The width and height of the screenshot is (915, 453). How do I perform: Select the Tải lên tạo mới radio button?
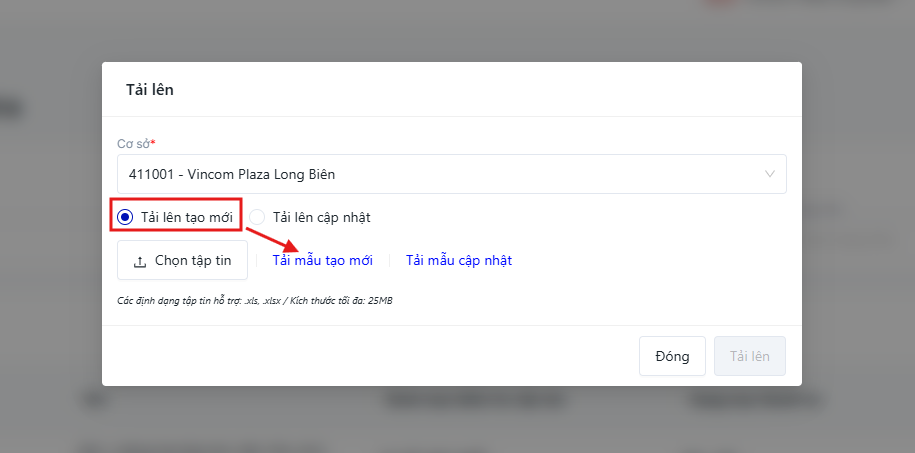pos(125,217)
